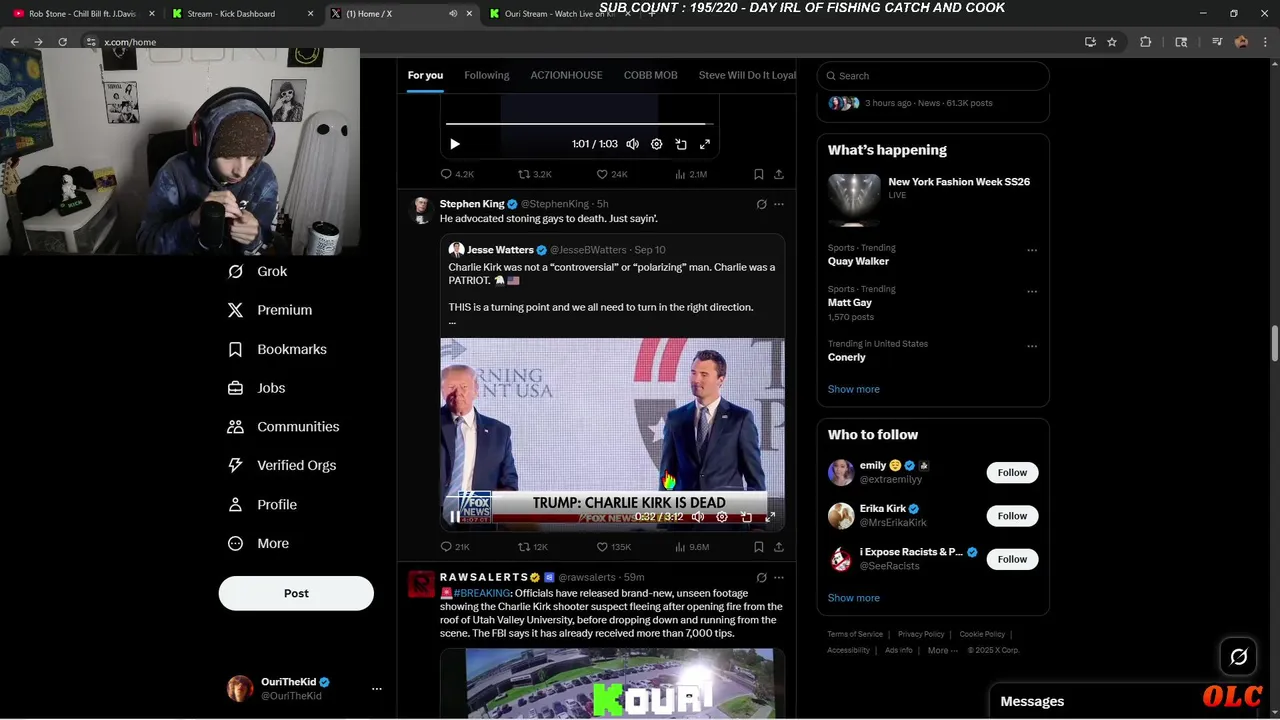Switch to the AC7IONHOUSE tab
Image resolution: width=1280 pixels, height=720 pixels.
pos(566,75)
